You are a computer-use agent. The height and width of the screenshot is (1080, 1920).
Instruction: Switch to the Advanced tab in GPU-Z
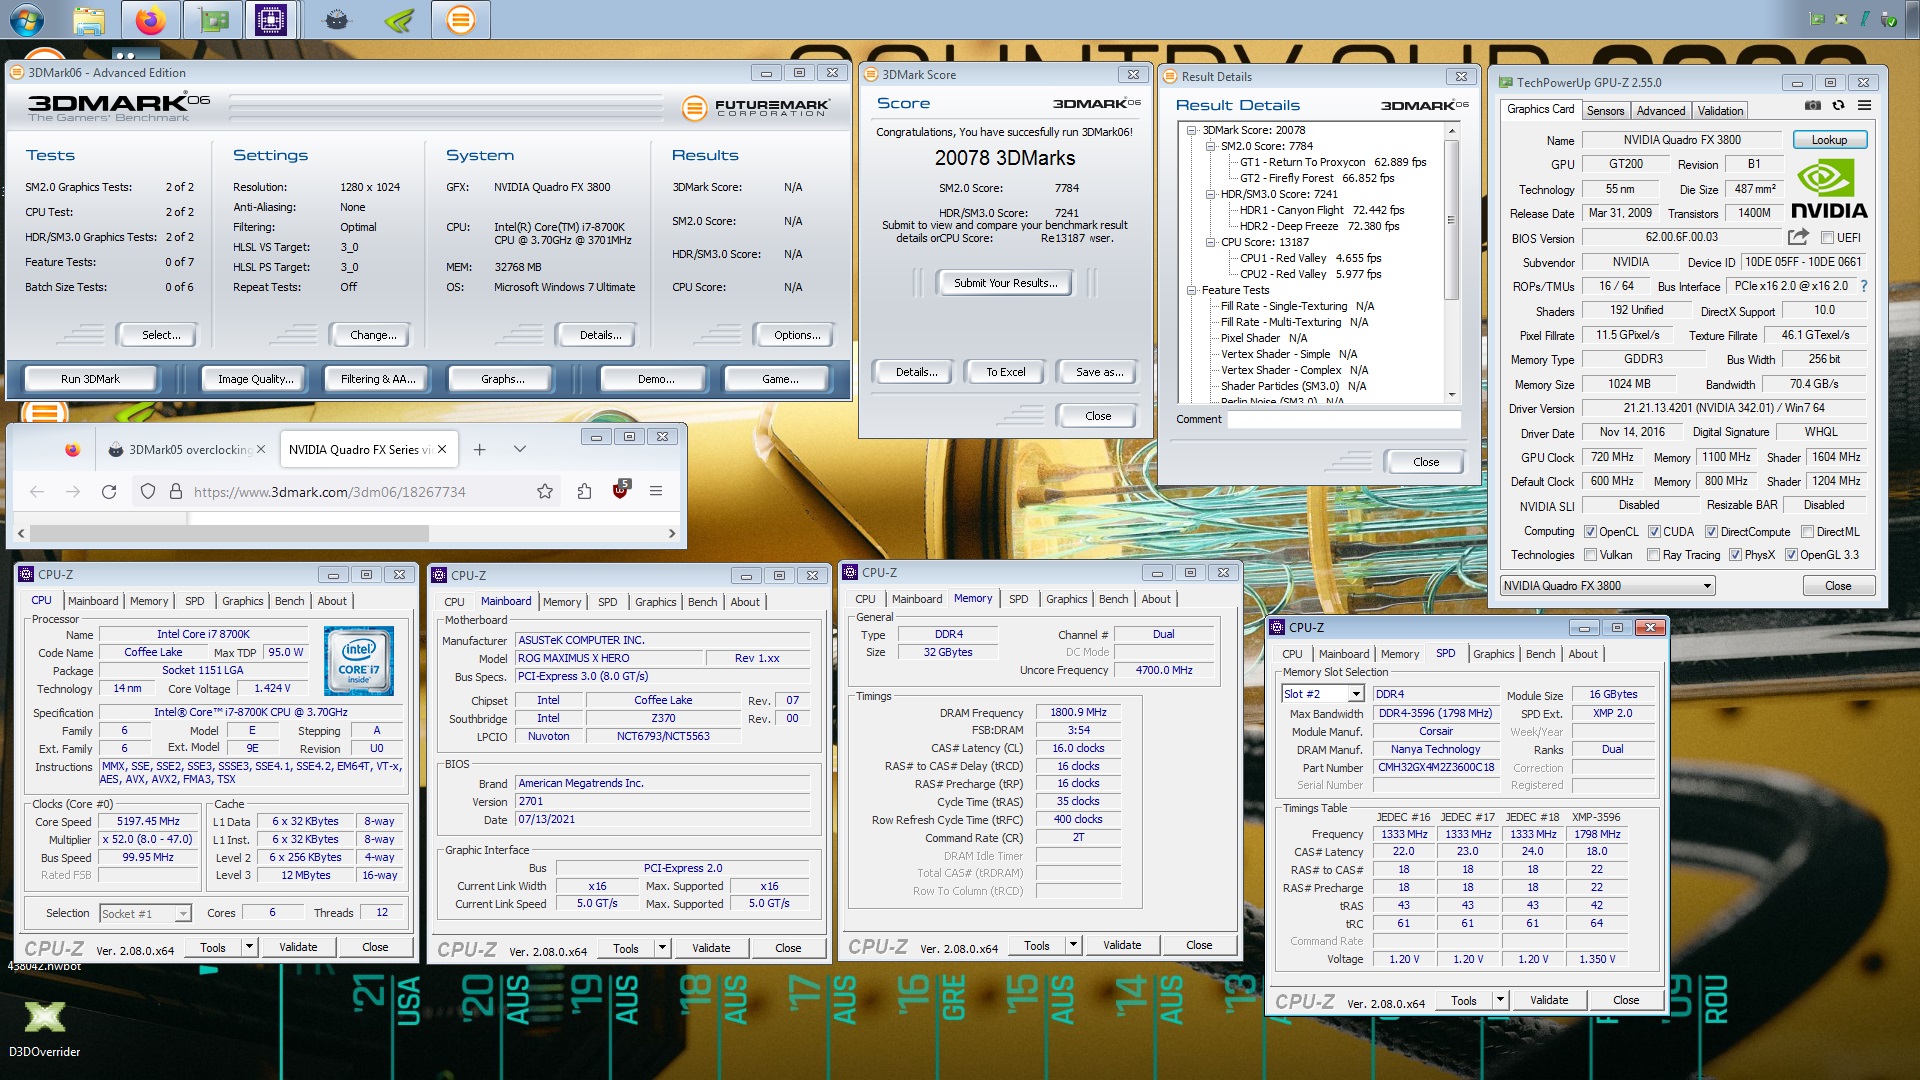tap(1660, 111)
